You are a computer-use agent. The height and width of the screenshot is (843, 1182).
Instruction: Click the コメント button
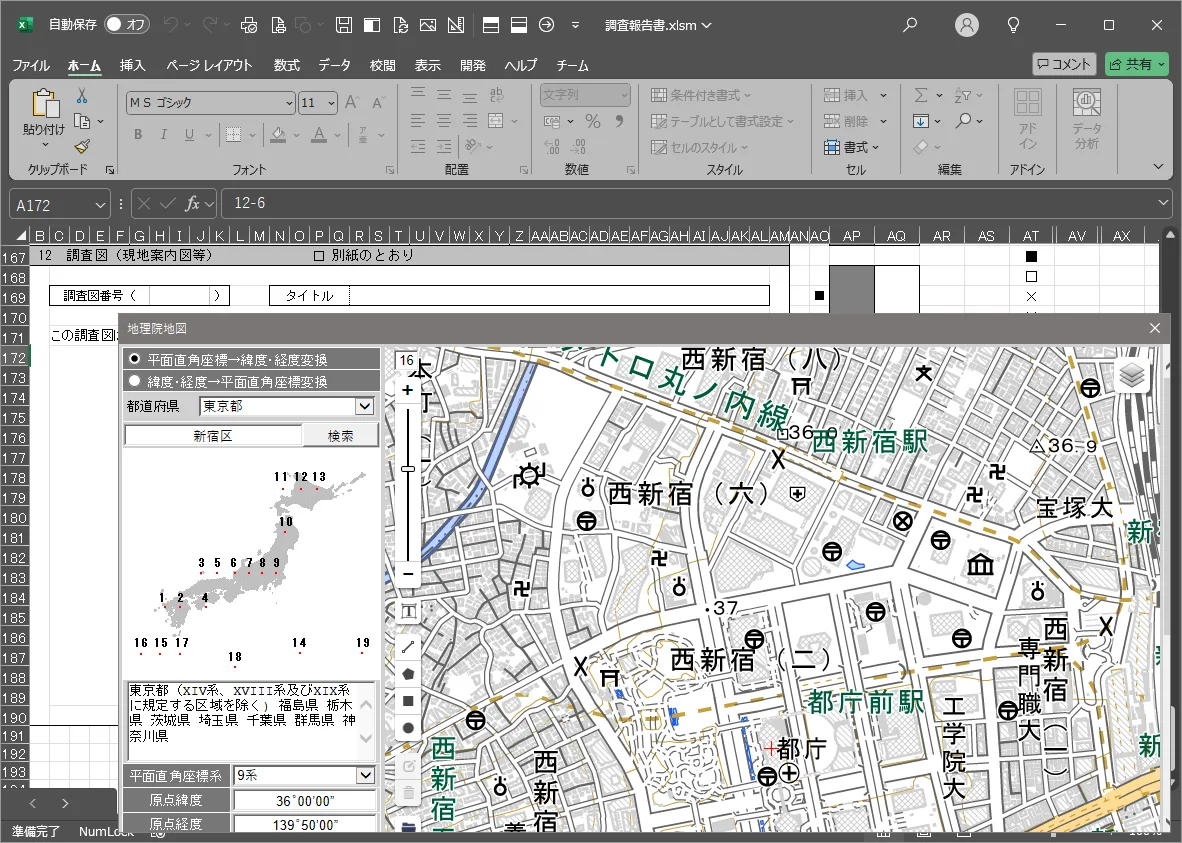(x=1064, y=64)
